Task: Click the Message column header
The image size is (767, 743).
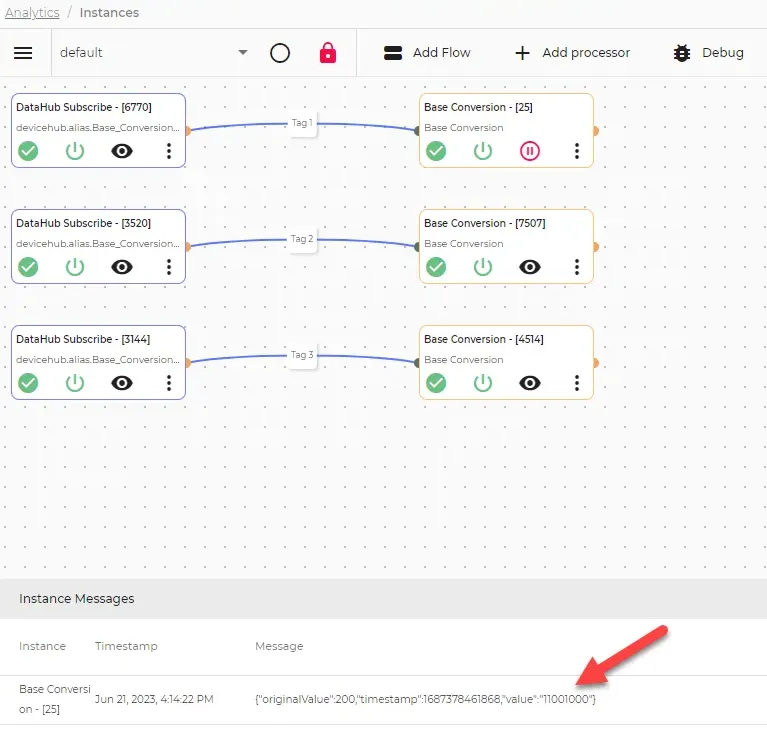Action: [279, 646]
